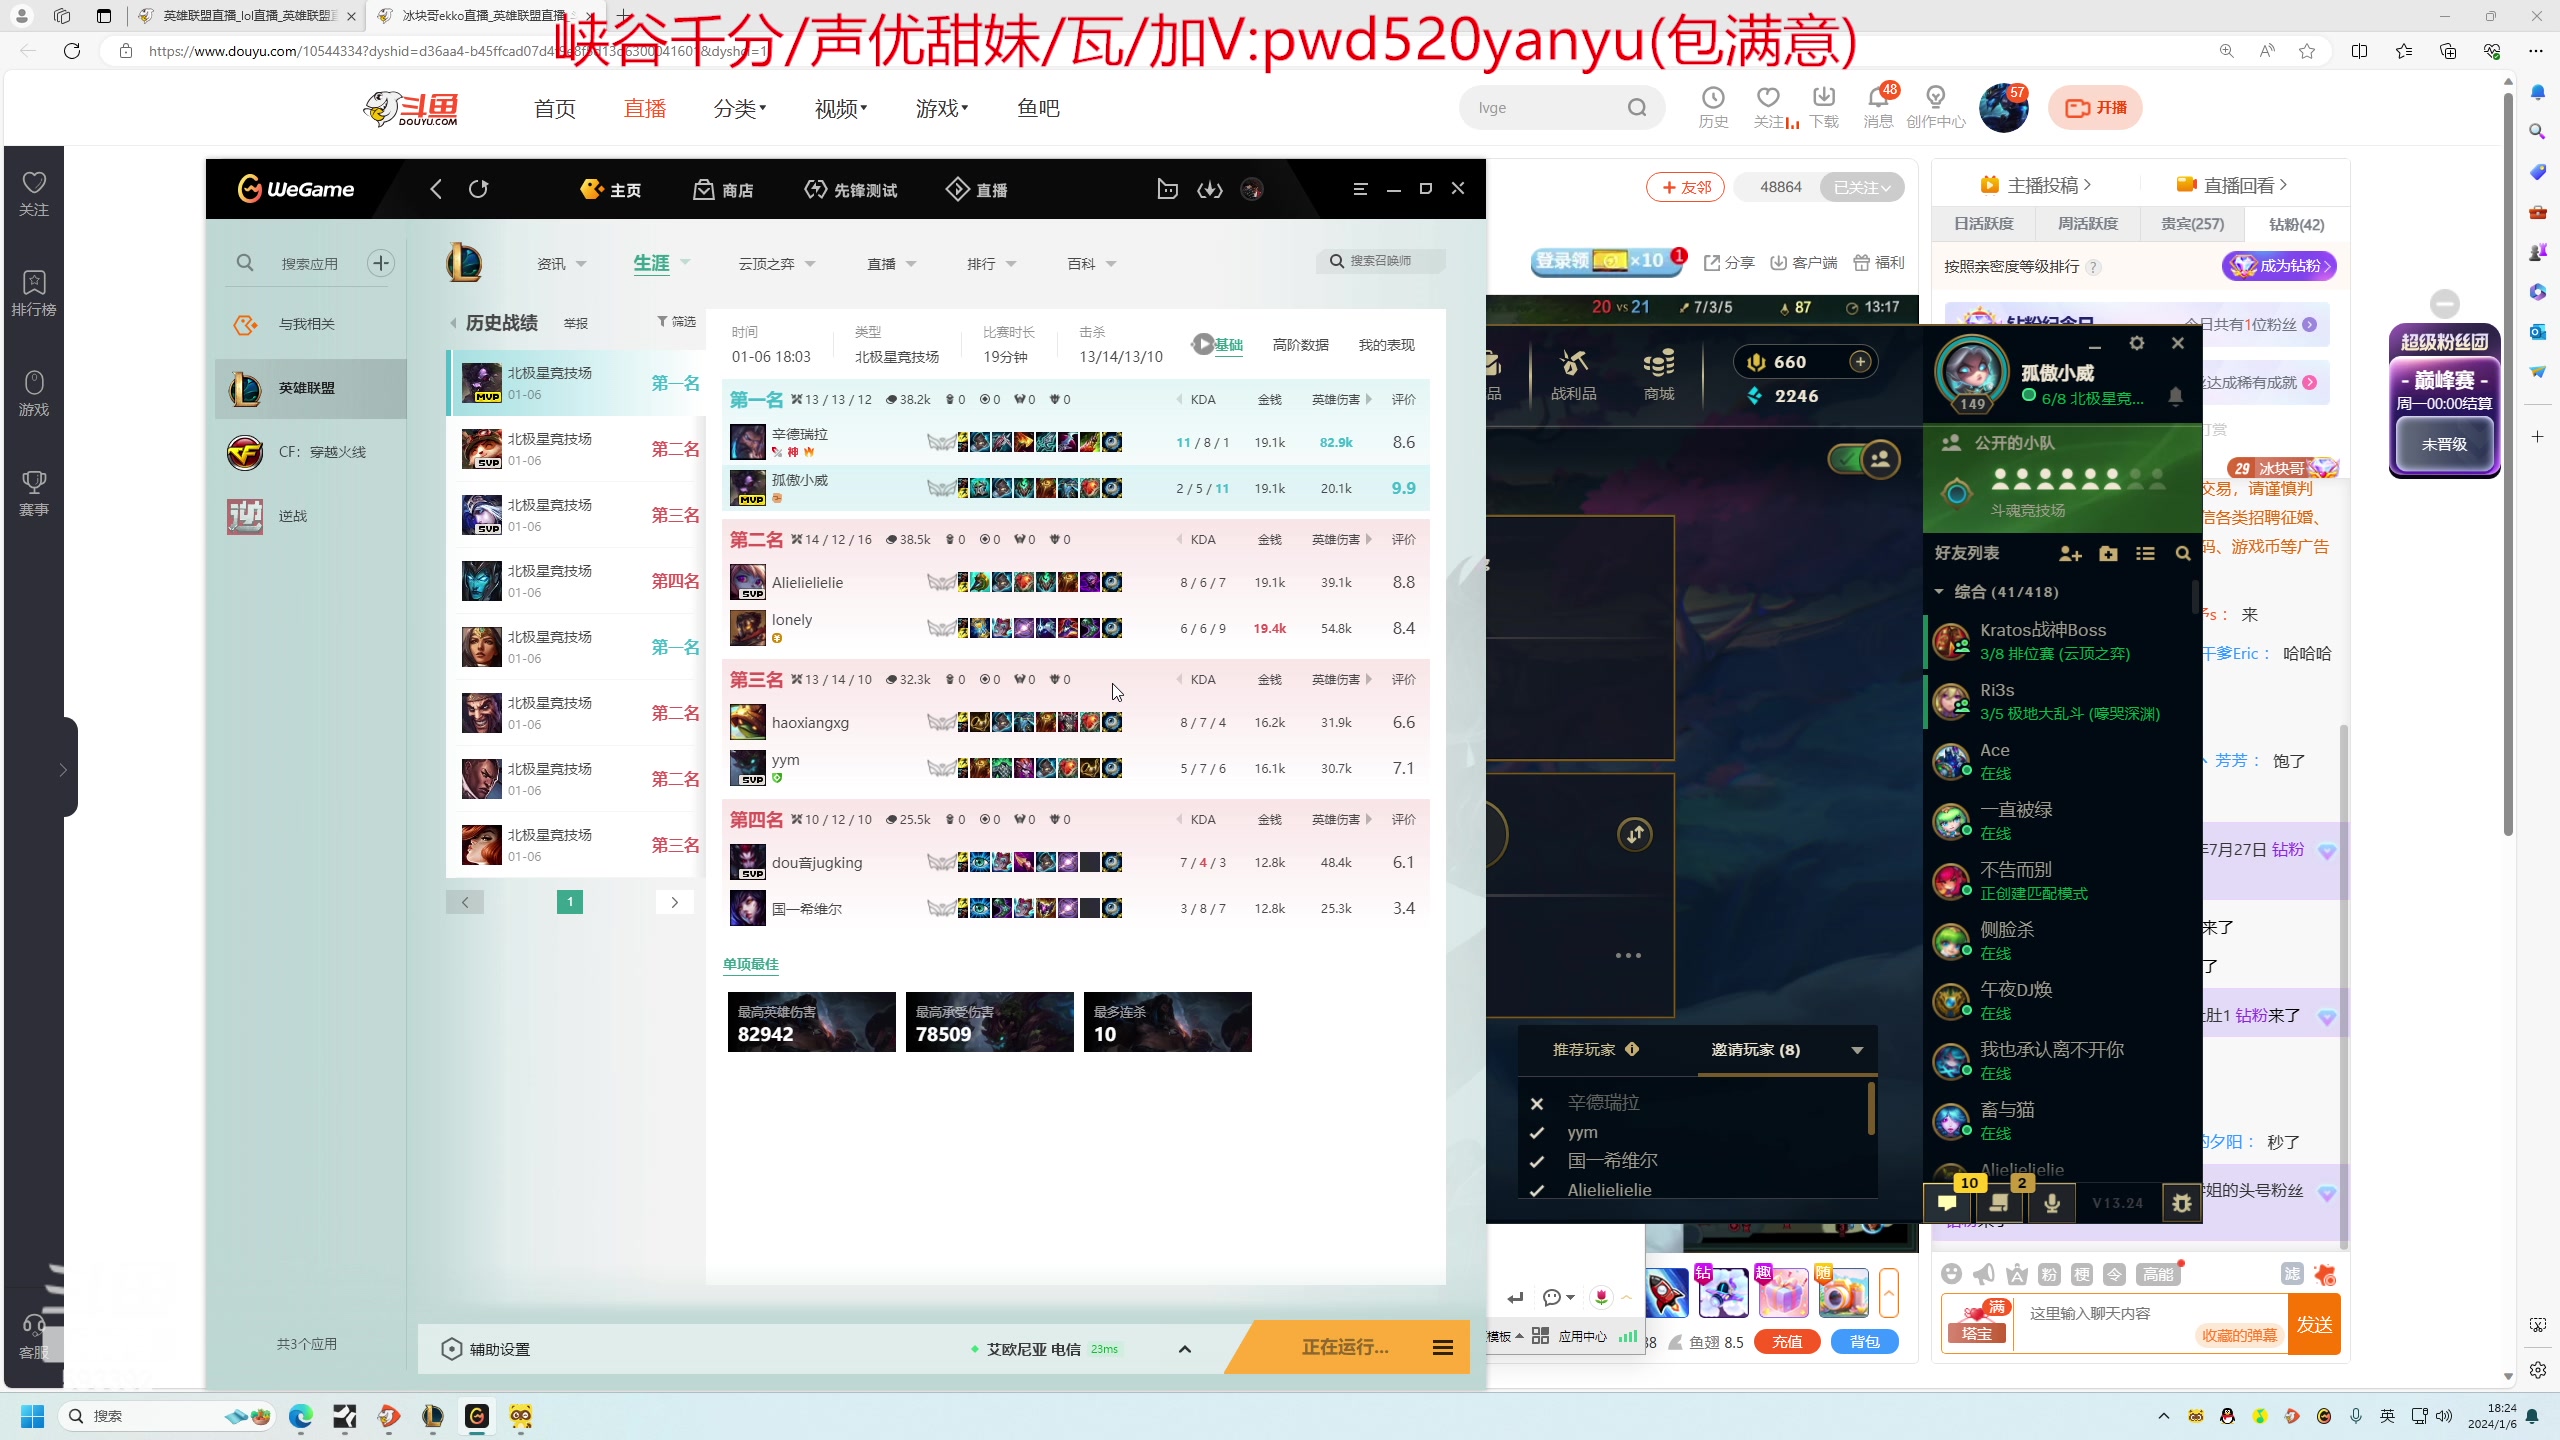Click 友邻 button near follower count

(x=1685, y=187)
